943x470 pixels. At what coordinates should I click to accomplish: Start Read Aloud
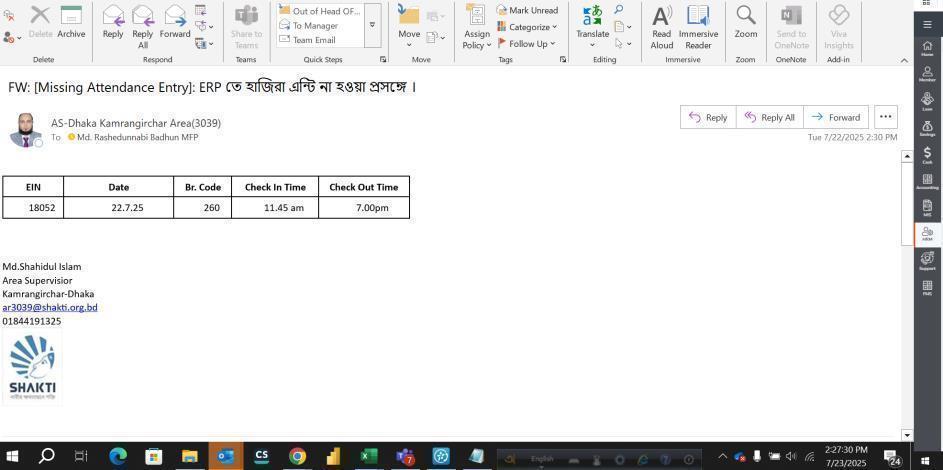point(661,26)
